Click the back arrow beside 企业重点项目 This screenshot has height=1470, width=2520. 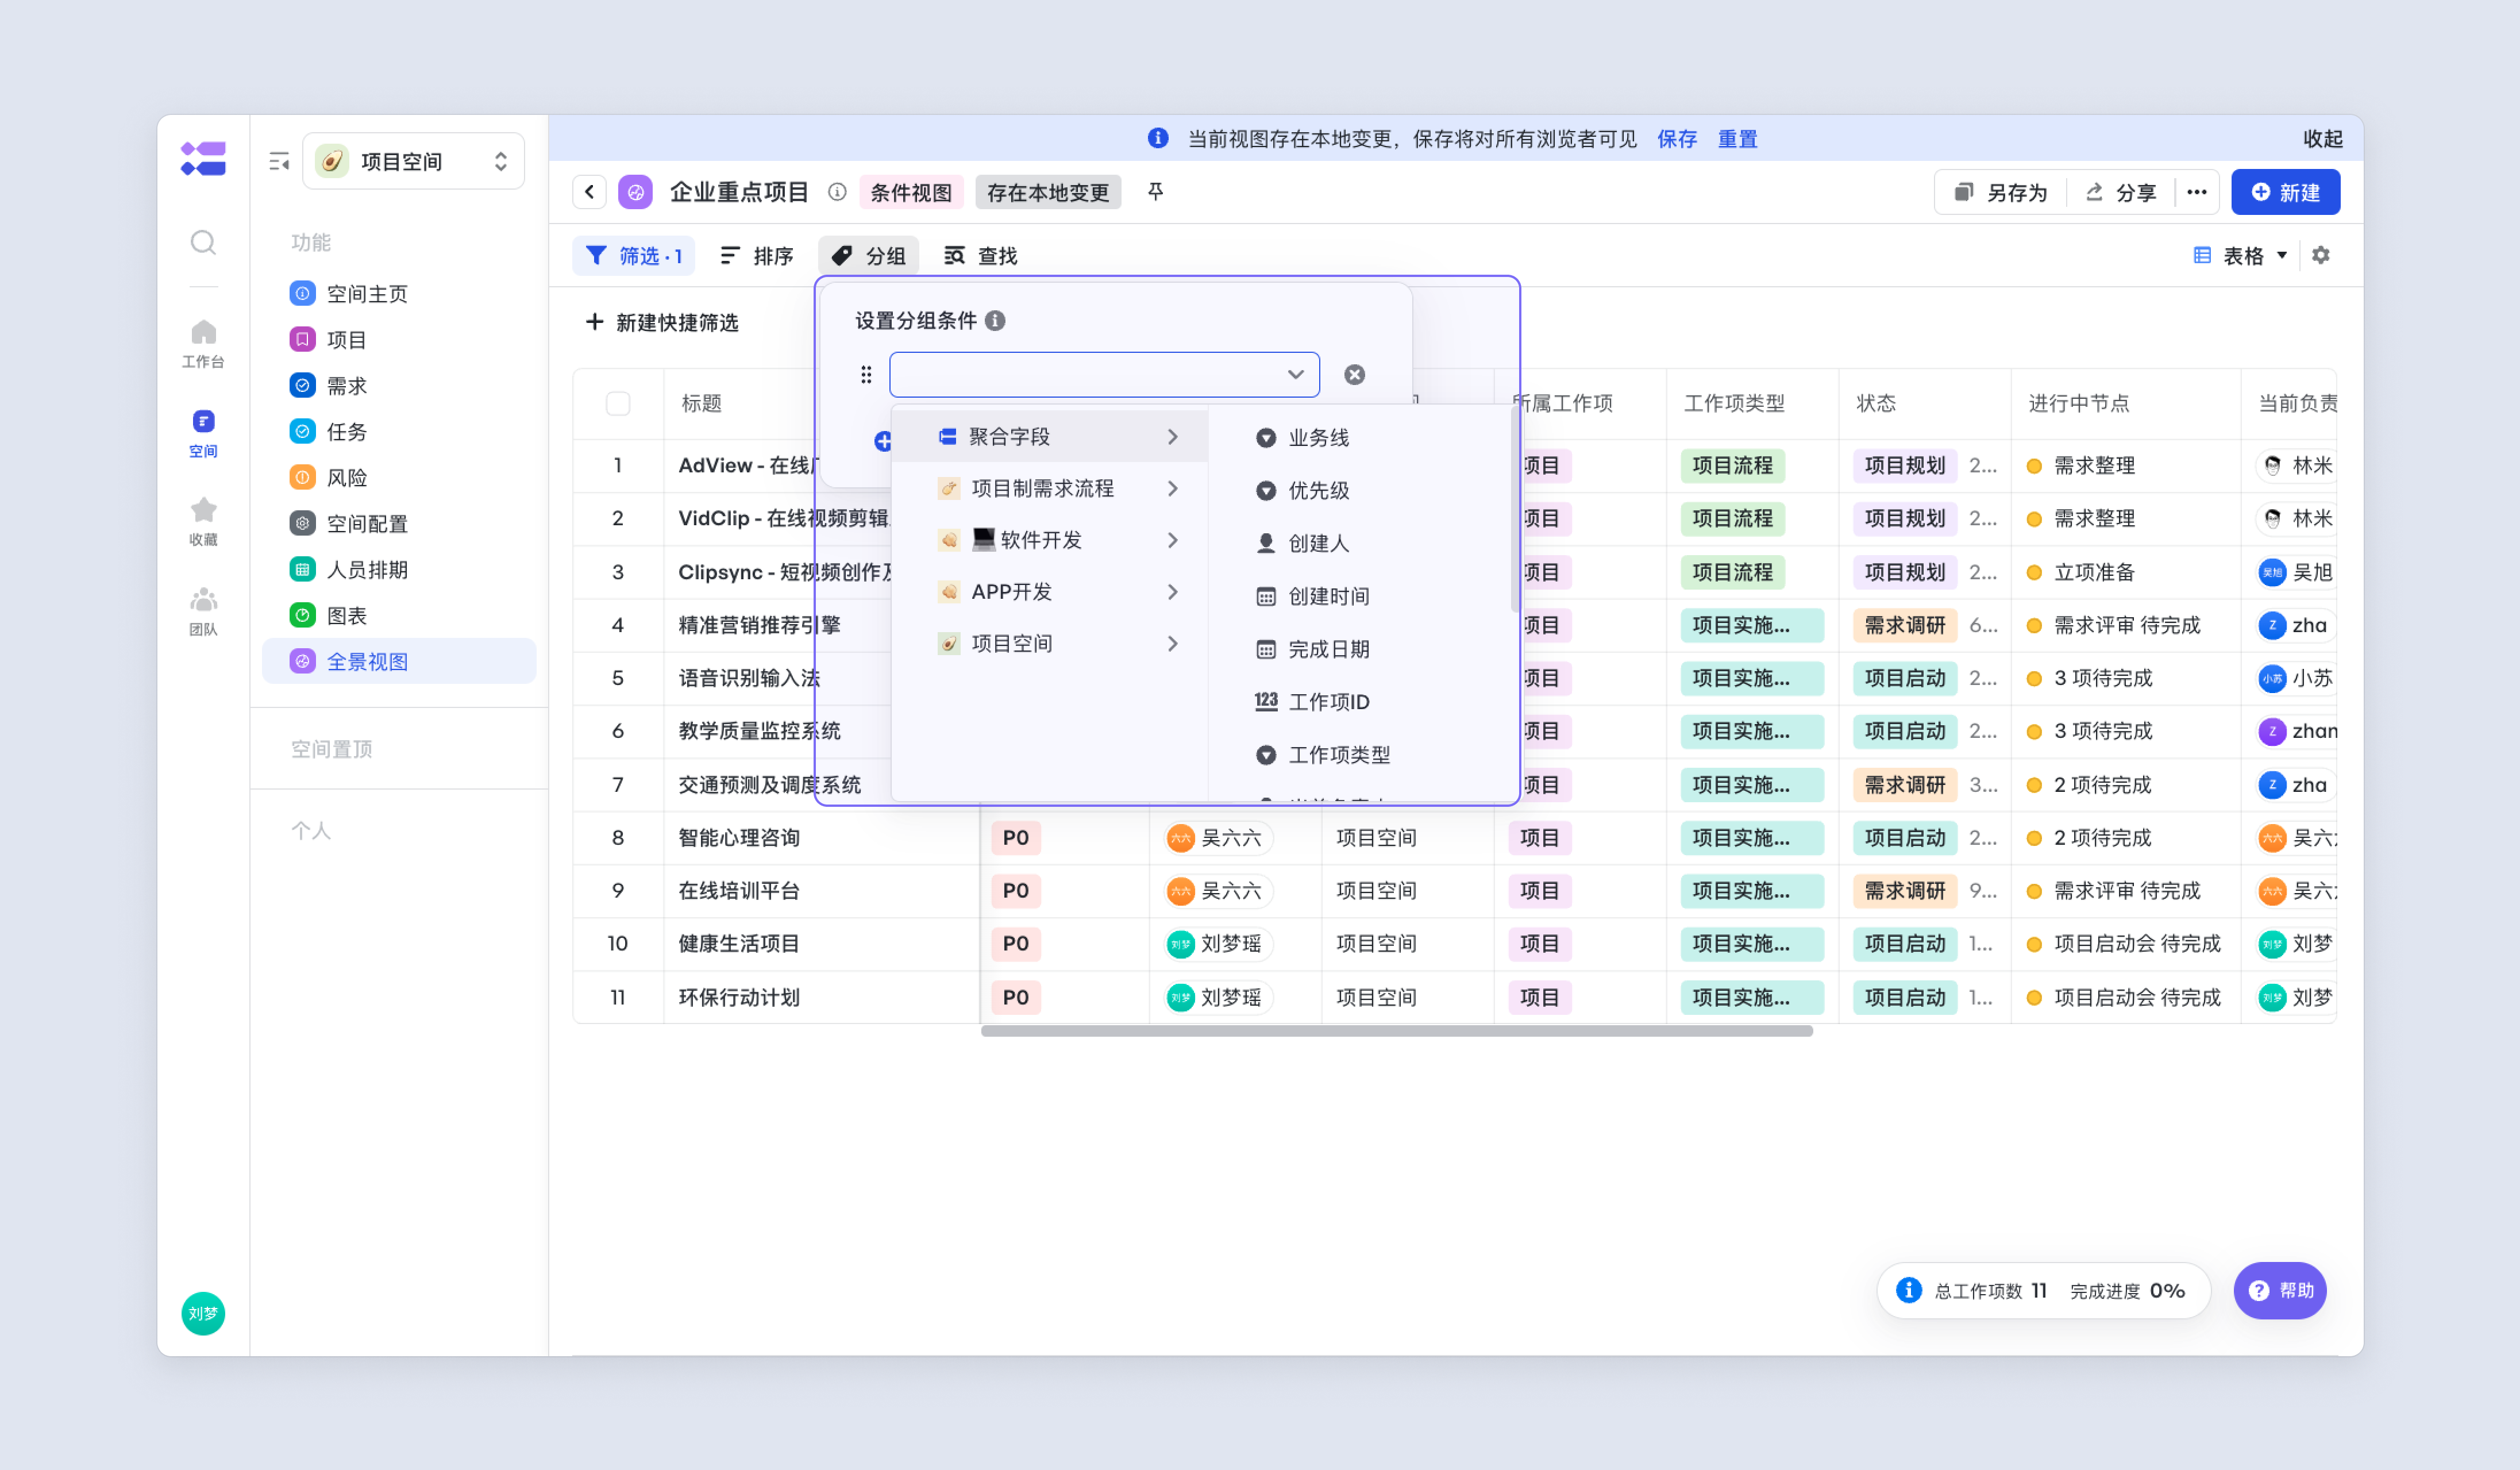pos(589,192)
